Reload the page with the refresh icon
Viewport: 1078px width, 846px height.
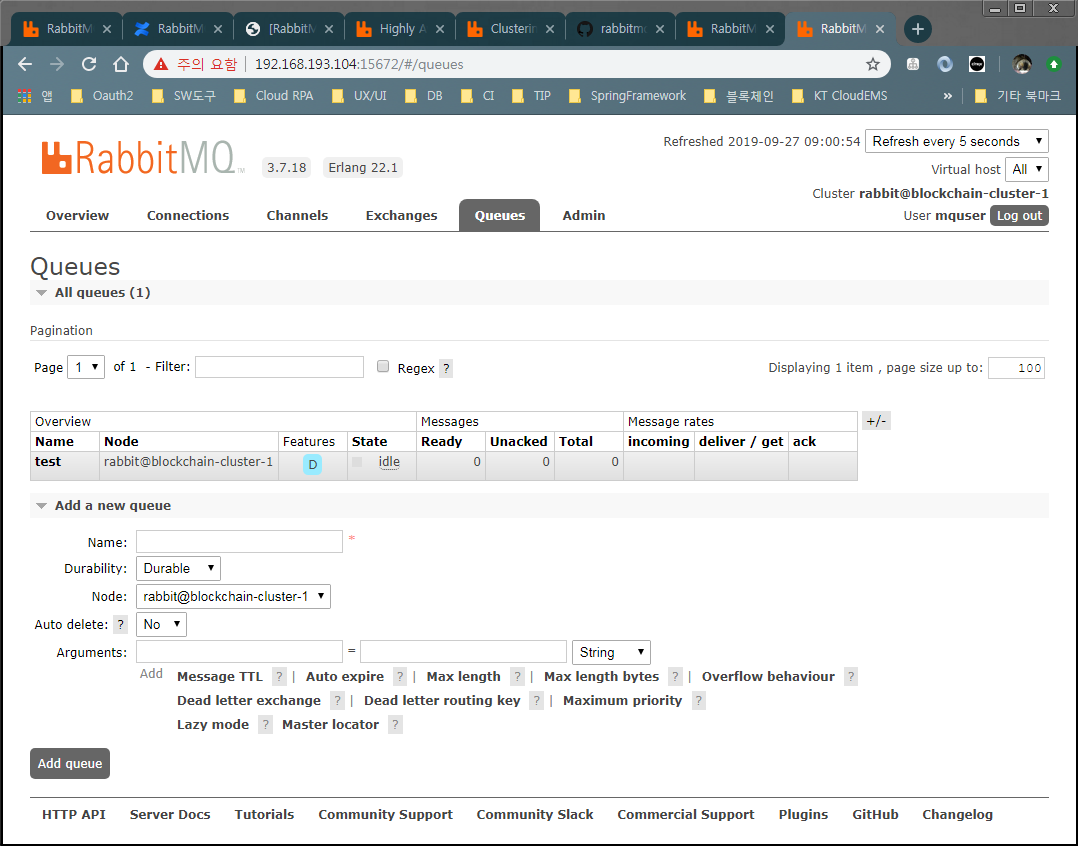point(89,65)
